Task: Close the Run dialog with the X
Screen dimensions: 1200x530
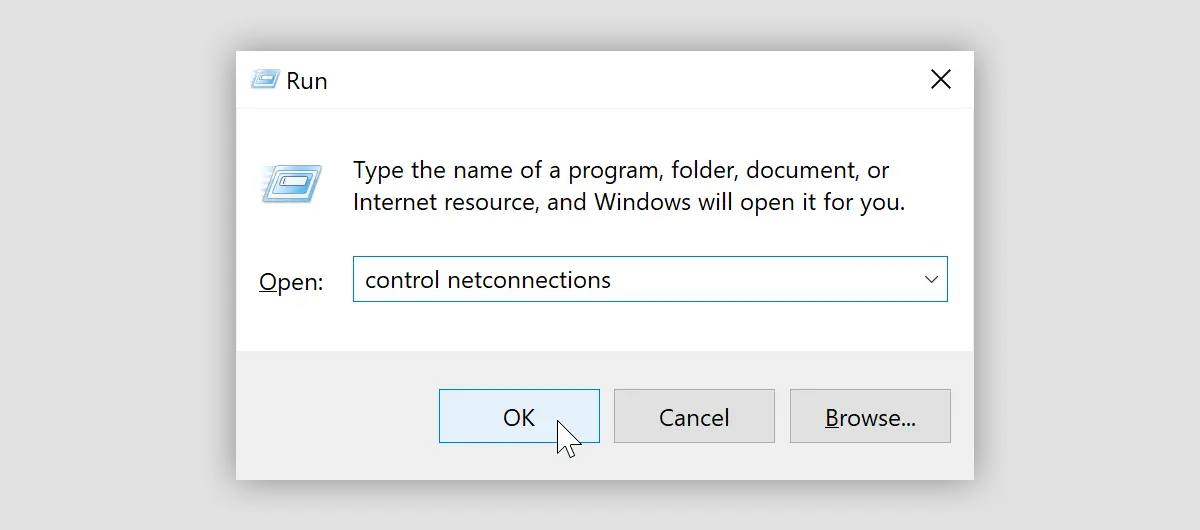Action: [940, 80]
